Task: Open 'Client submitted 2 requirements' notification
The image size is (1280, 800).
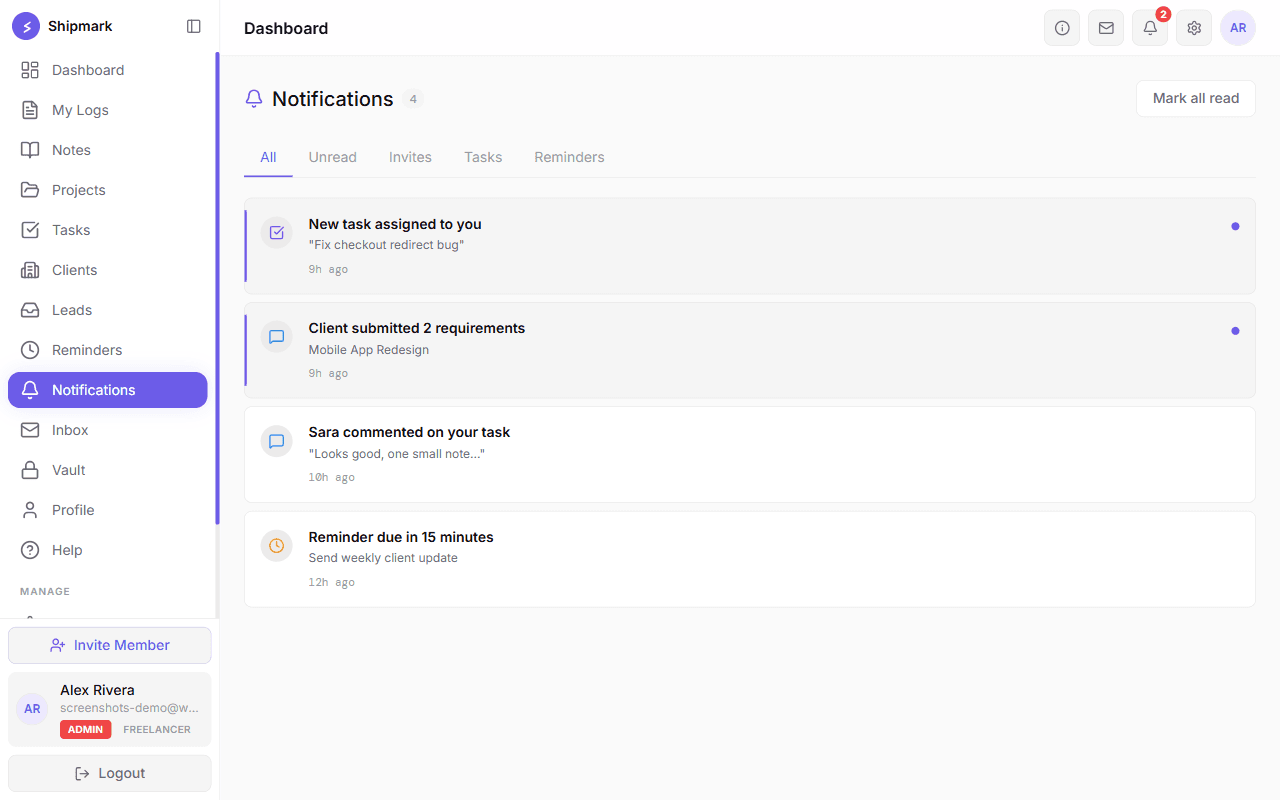Action: [750, 350]
